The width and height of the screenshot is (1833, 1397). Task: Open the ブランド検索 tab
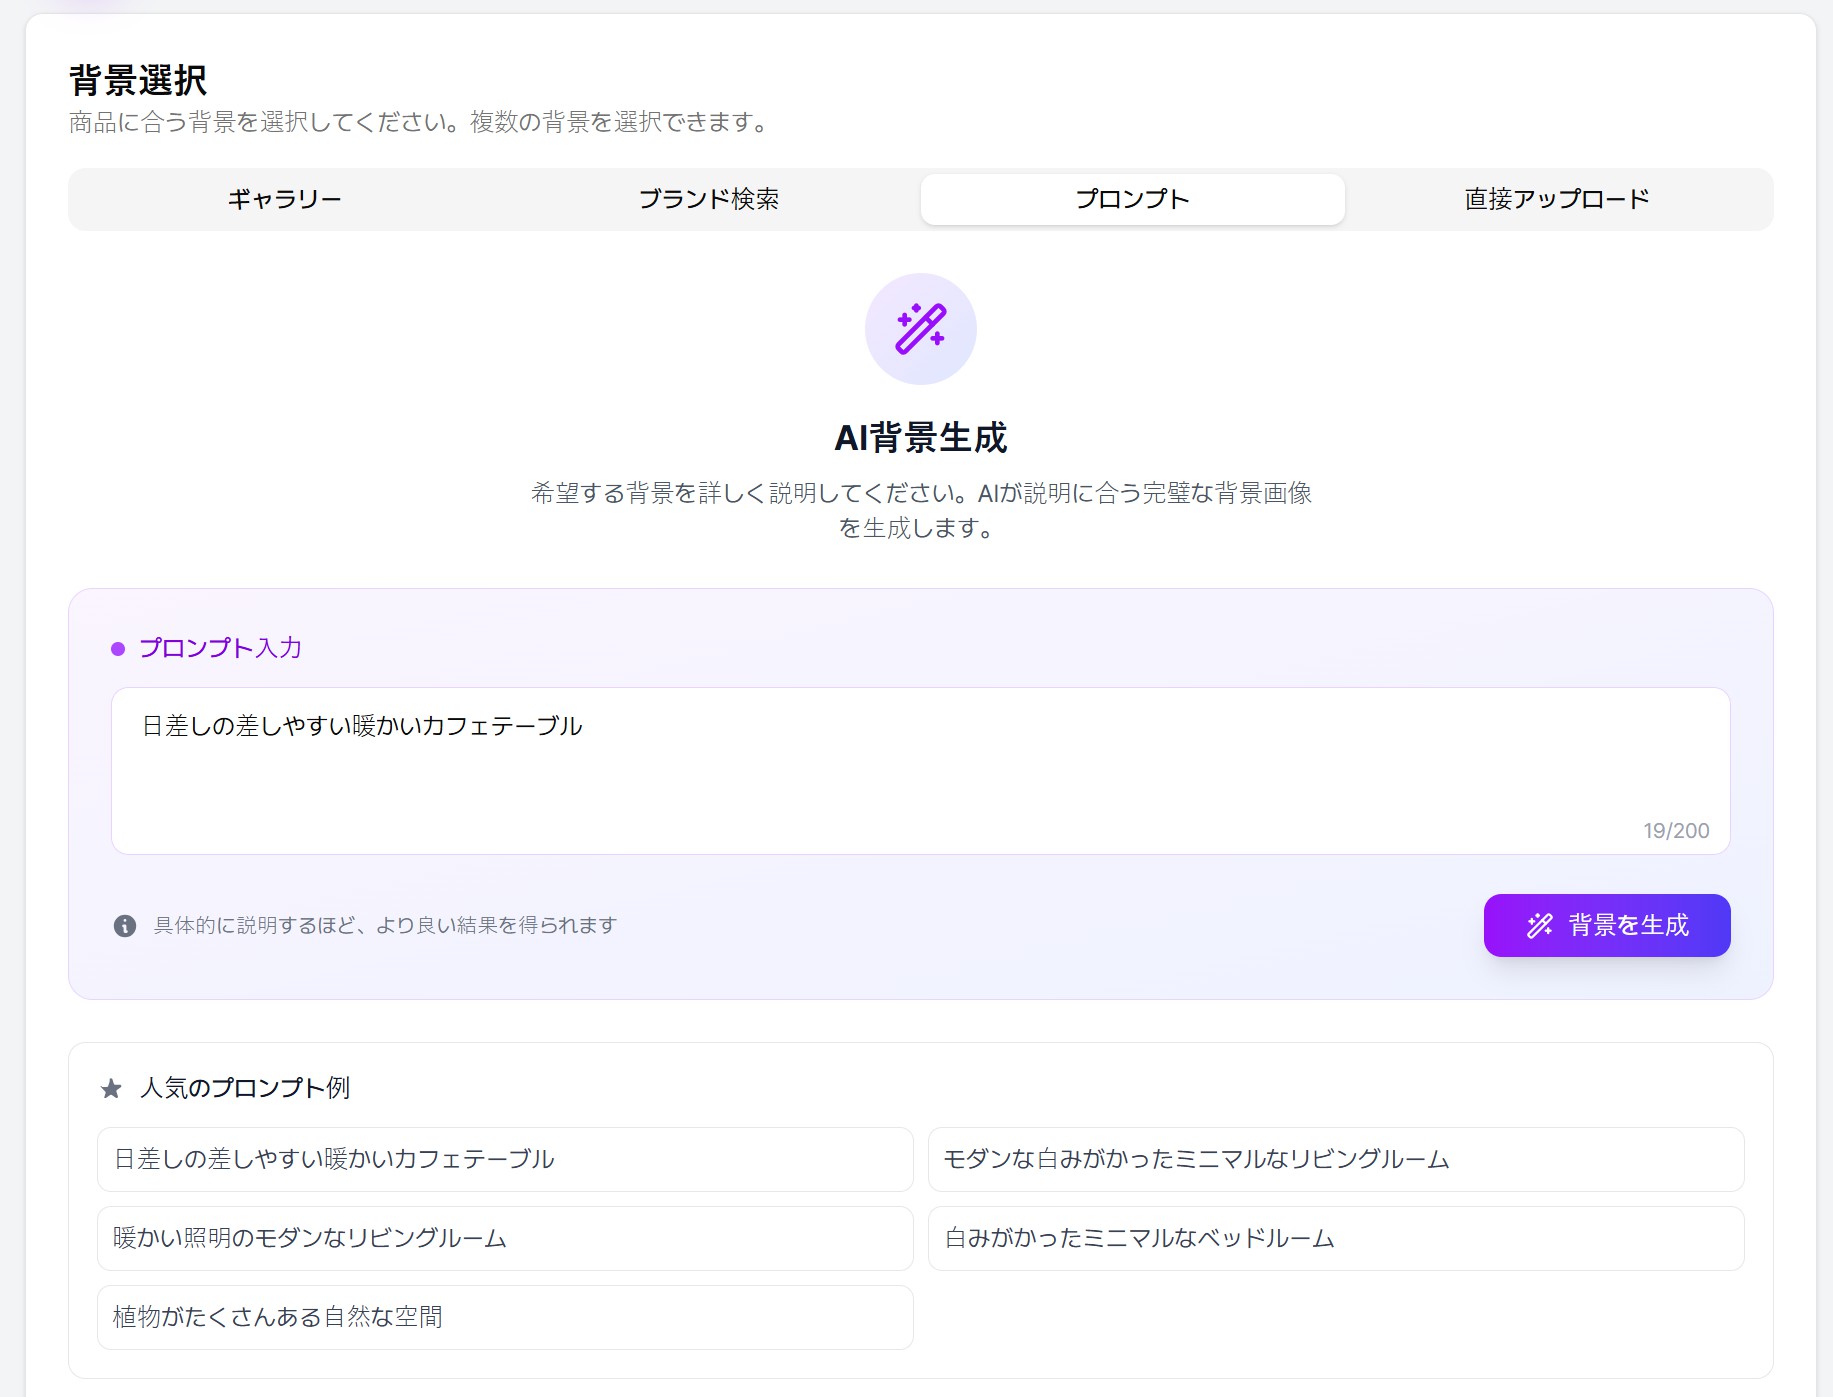[708, 199]
